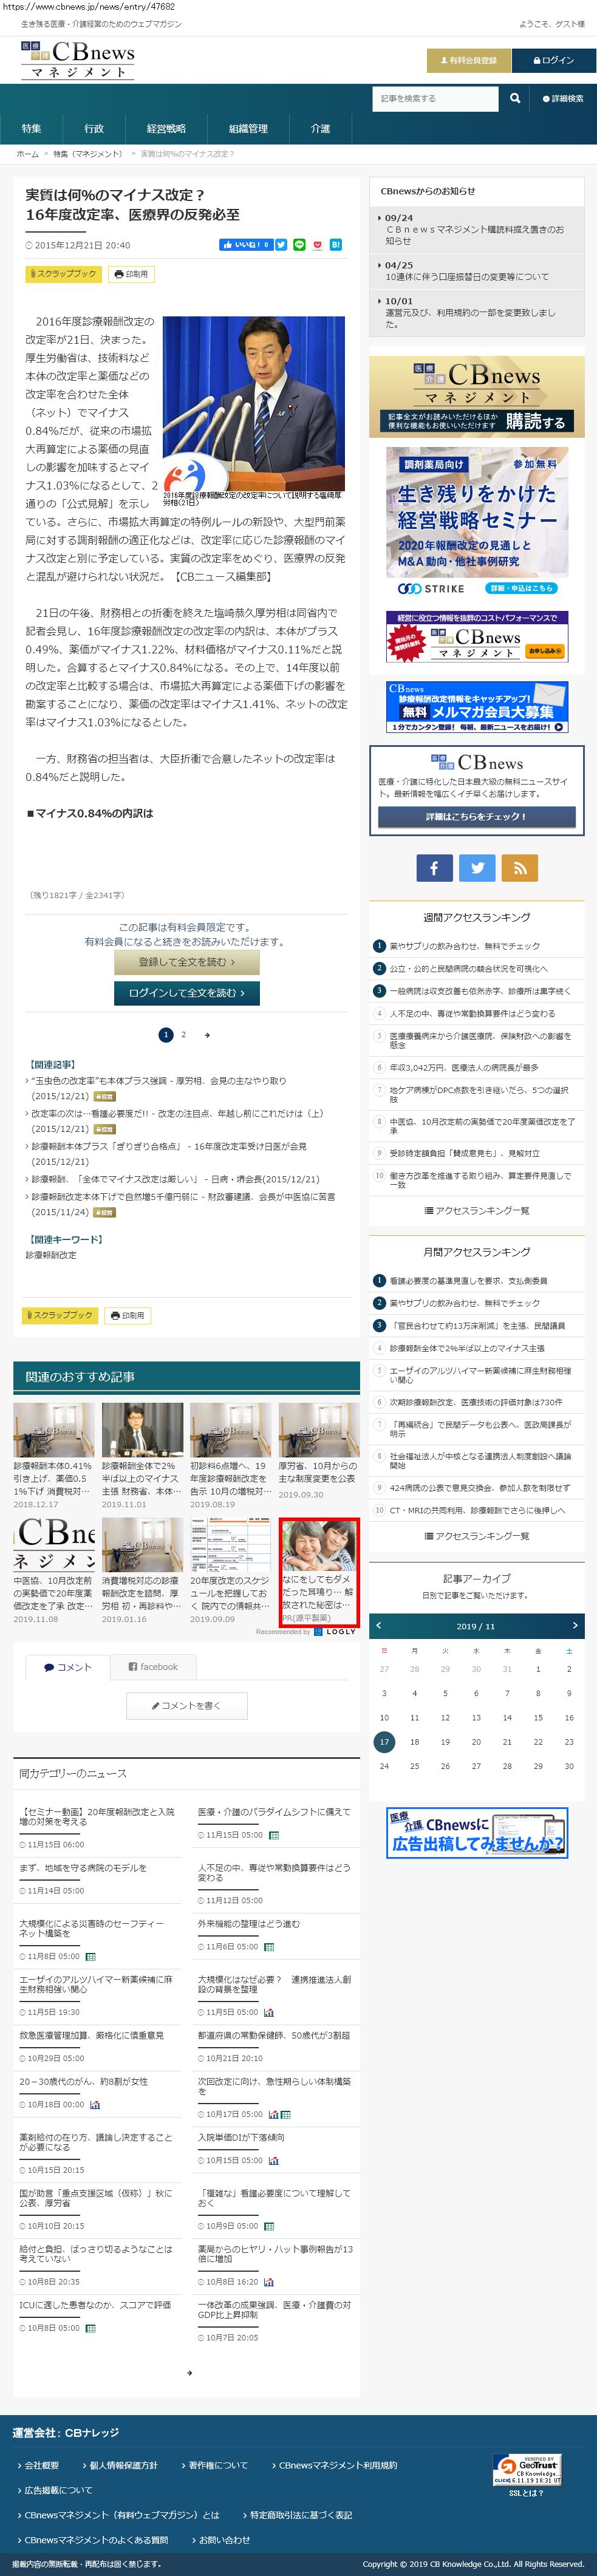Click the sidebar Twitter square icon

click(477, 868)
